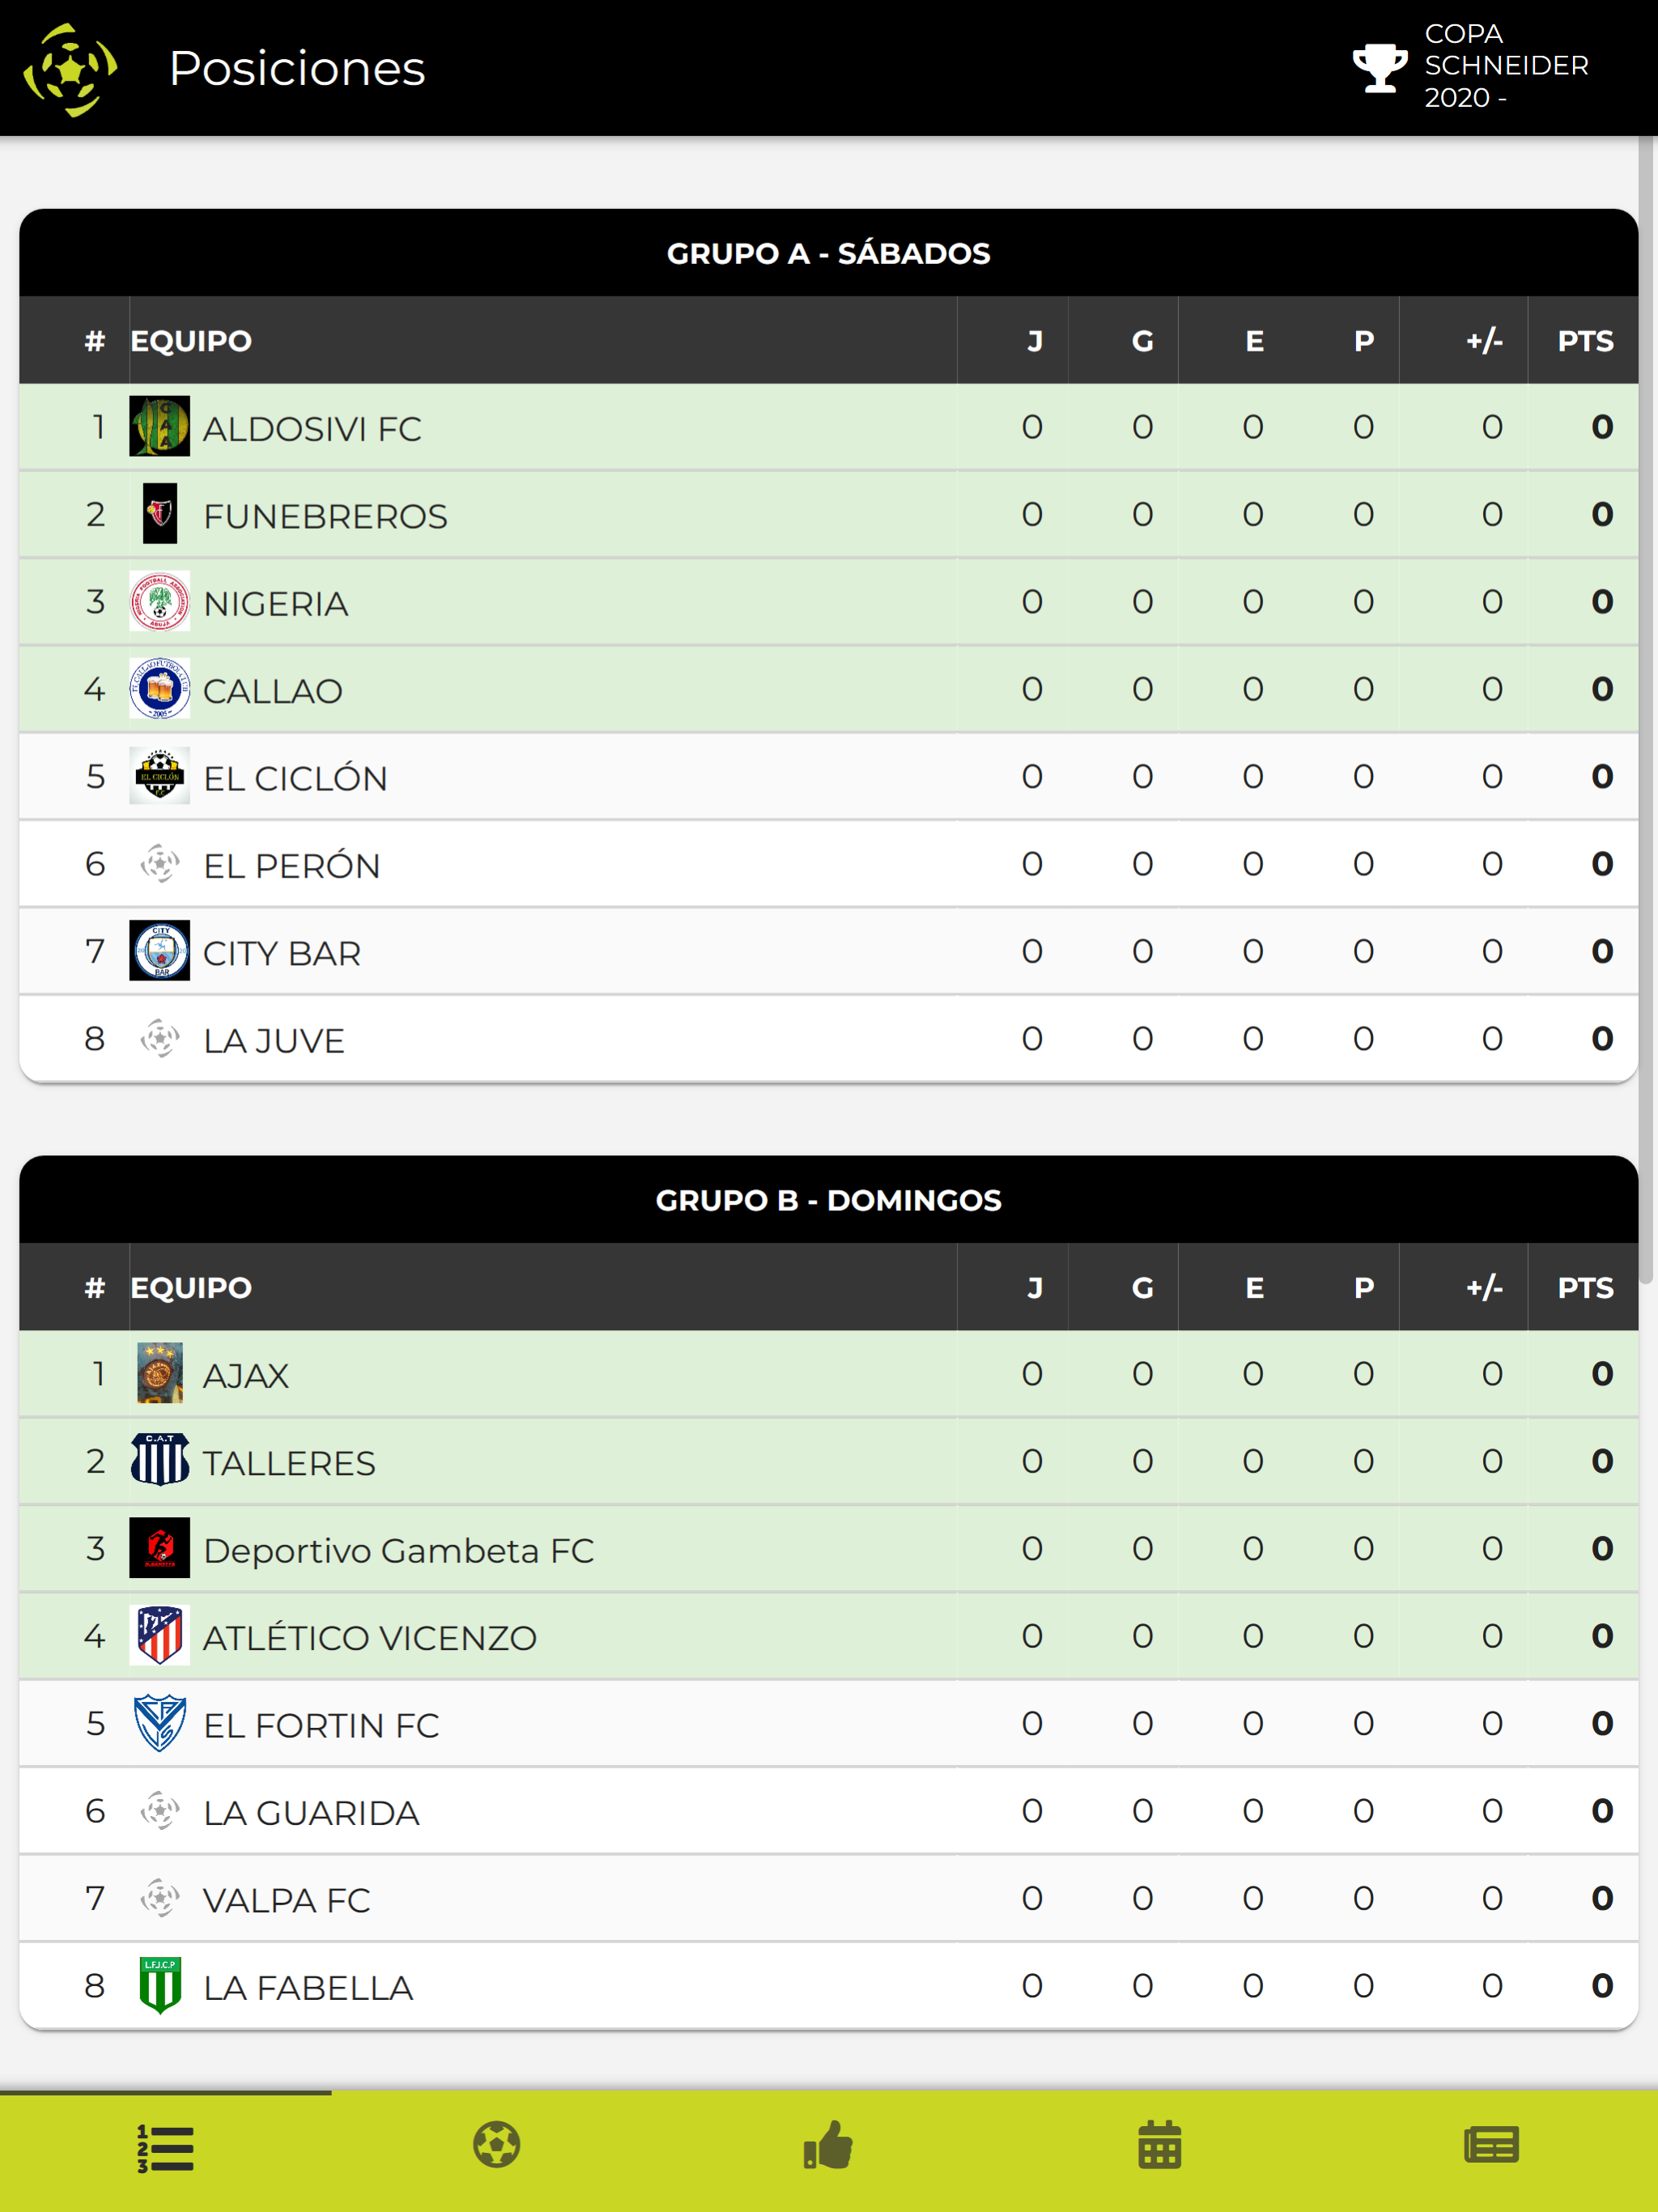Click the page's vertical scrollbar
Screen dimensions: 1658x2212
[x=1647, y=700]
